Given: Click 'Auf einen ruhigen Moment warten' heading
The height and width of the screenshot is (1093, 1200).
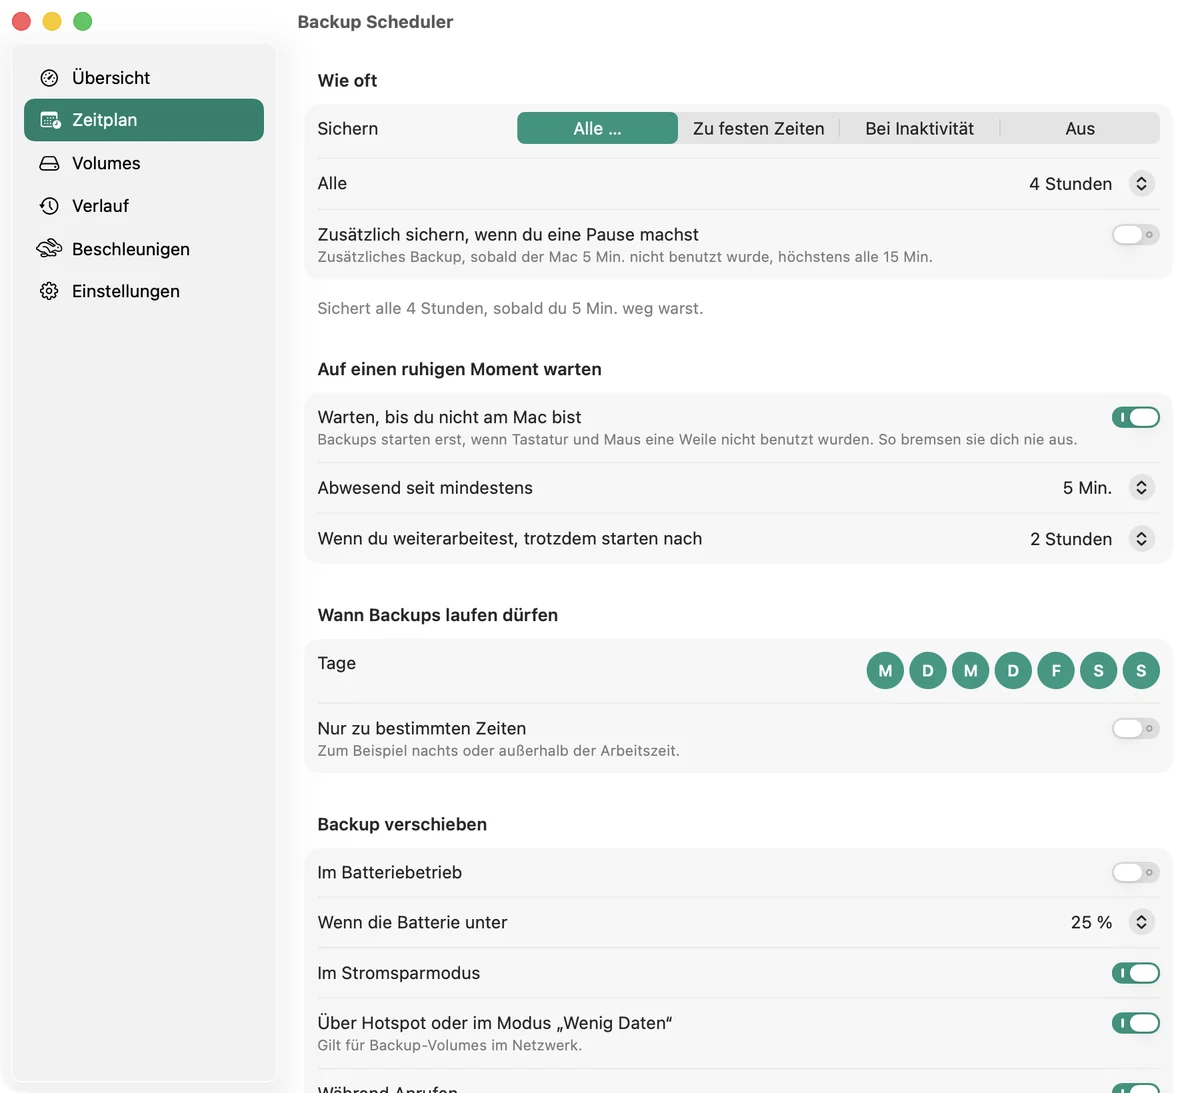Looking at the screenshot, I should [459, 369].
